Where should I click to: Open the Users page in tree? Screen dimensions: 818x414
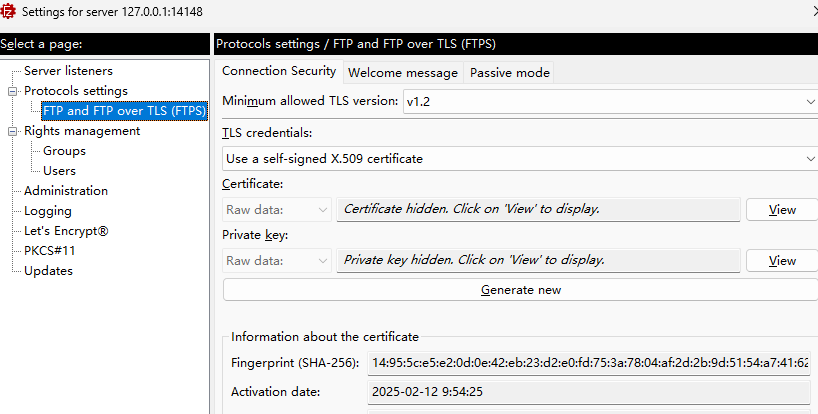(x=59, y=171)
